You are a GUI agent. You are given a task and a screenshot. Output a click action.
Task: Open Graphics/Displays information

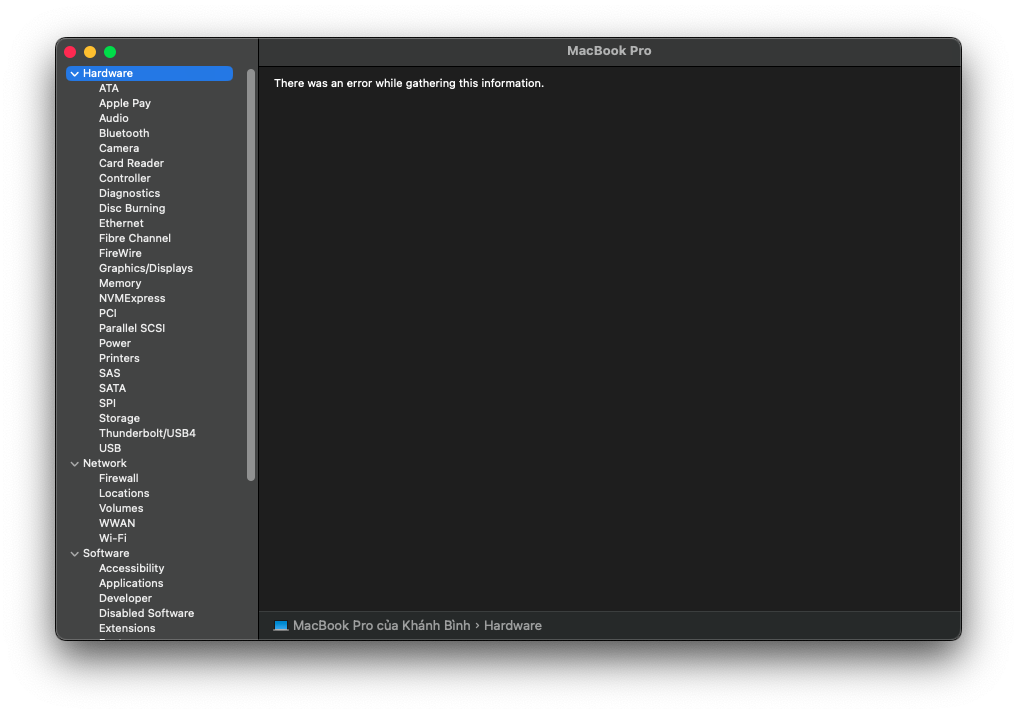(x=145, y=268)
